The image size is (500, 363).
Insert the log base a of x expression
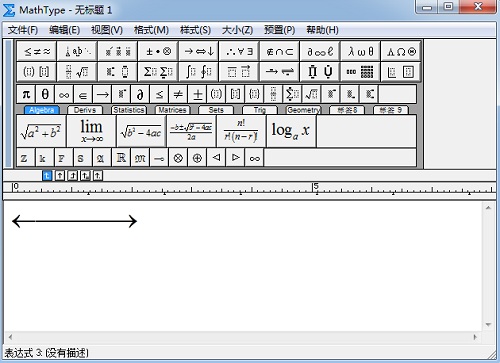[x=291, y=131]
